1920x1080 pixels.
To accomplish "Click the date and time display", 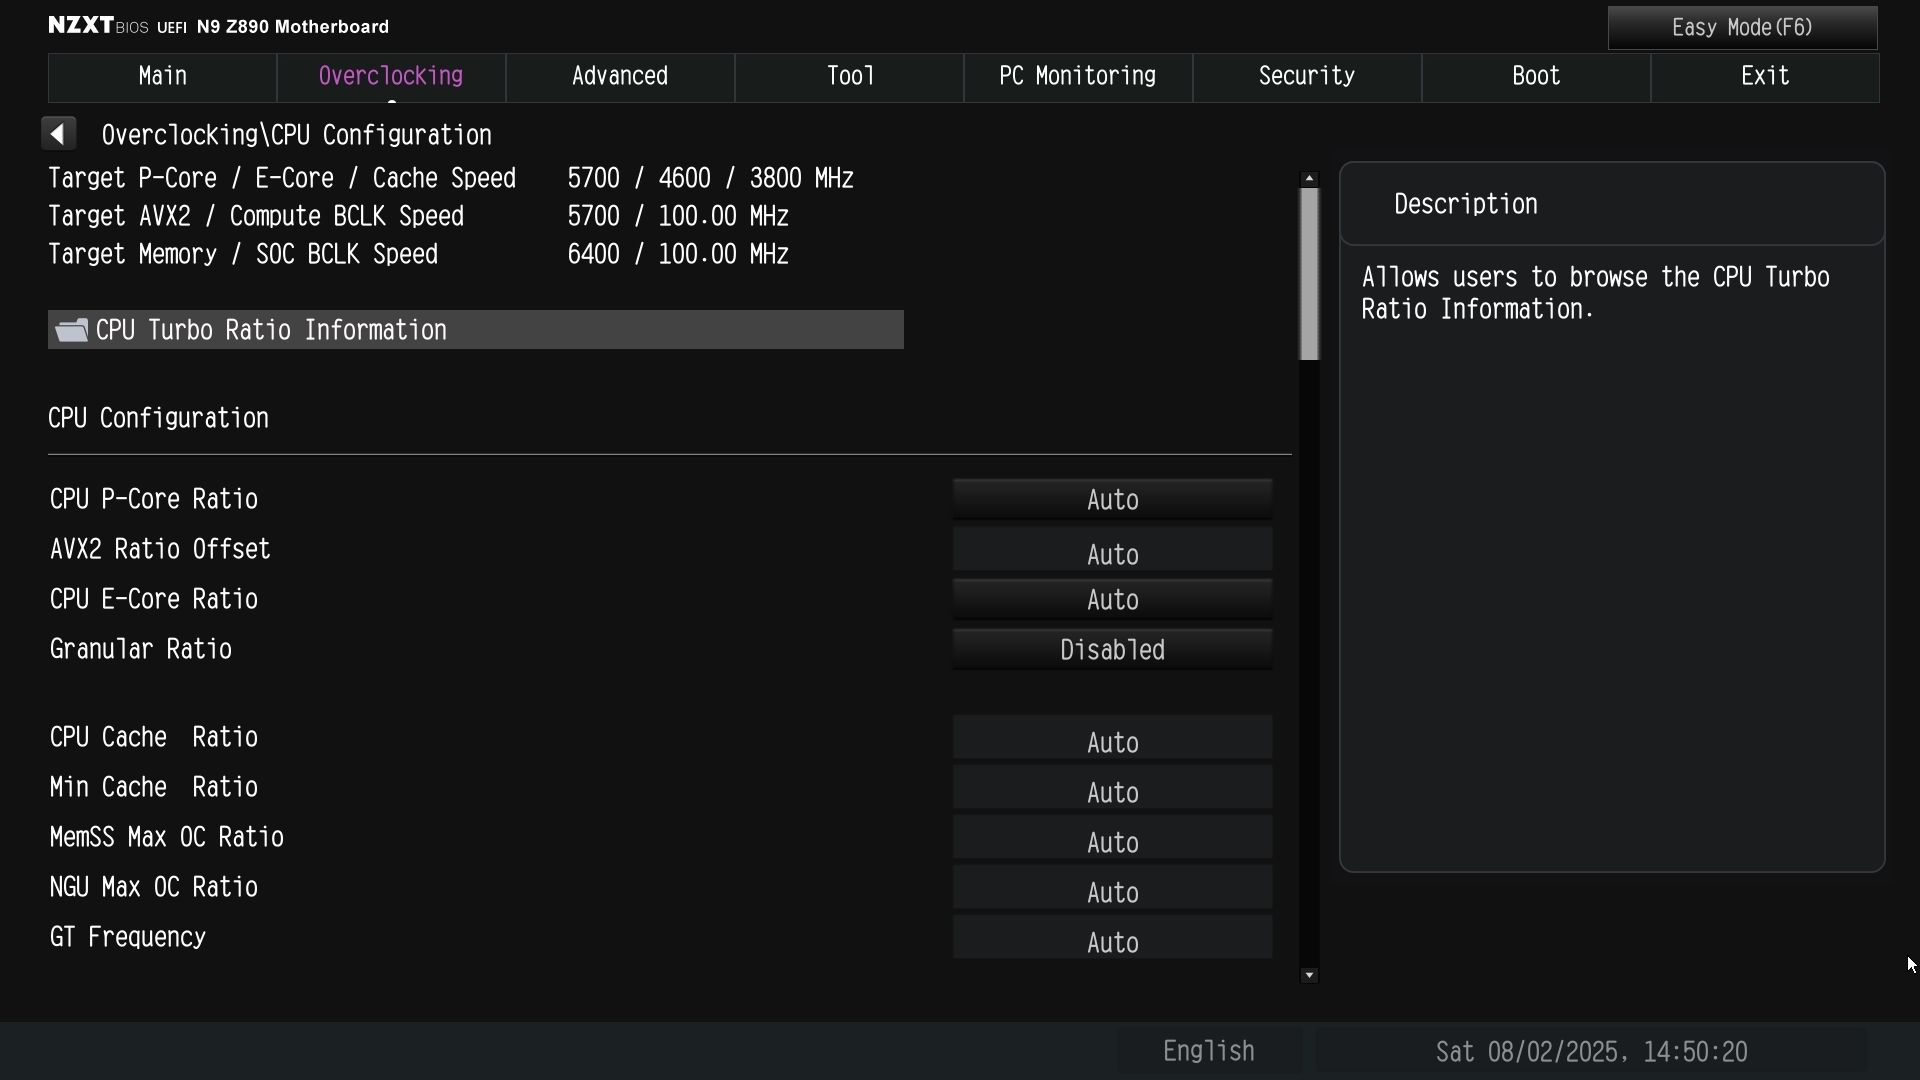I will click(1591, 1052).
